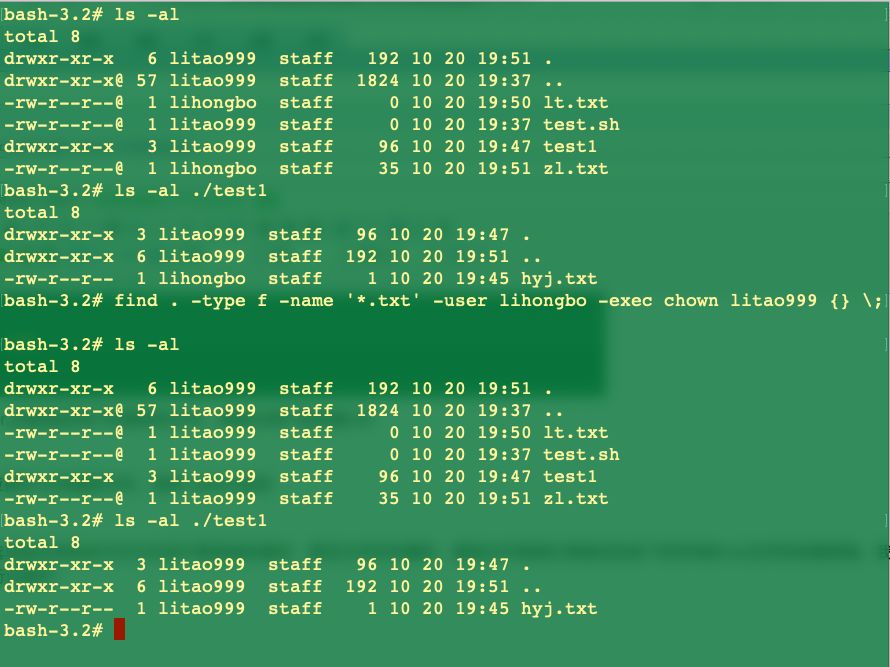
Task: Click the size 1824 in first listing
Action: coord(377,80)
